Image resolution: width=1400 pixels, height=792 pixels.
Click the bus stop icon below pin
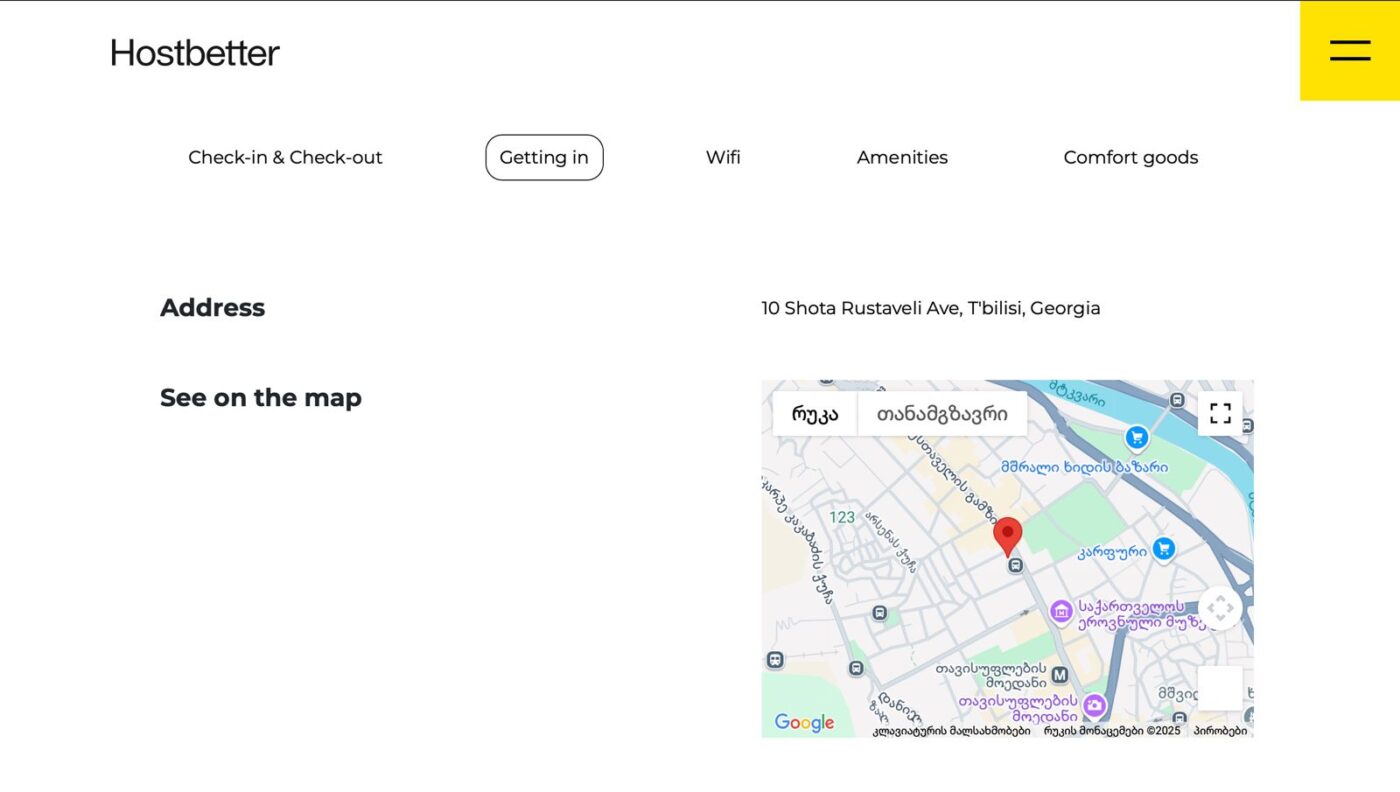coord(1016,565)
